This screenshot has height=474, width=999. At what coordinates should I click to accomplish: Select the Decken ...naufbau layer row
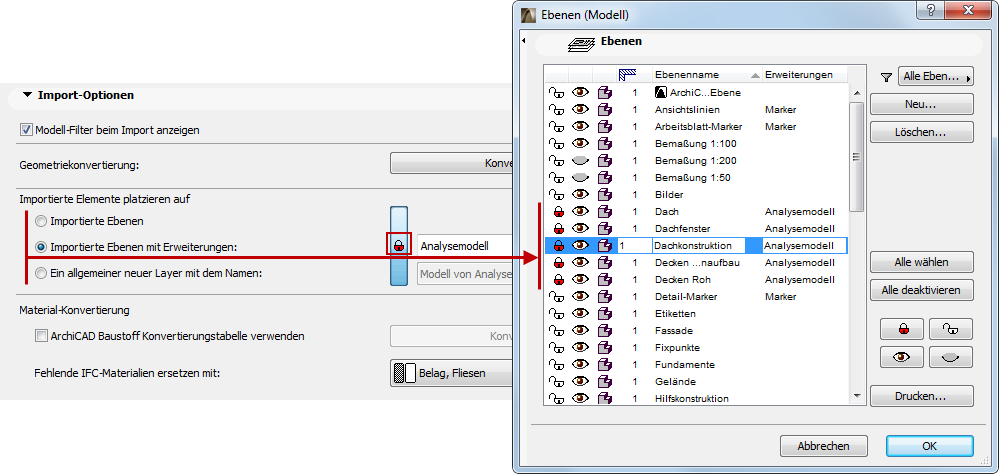[696, 262]
